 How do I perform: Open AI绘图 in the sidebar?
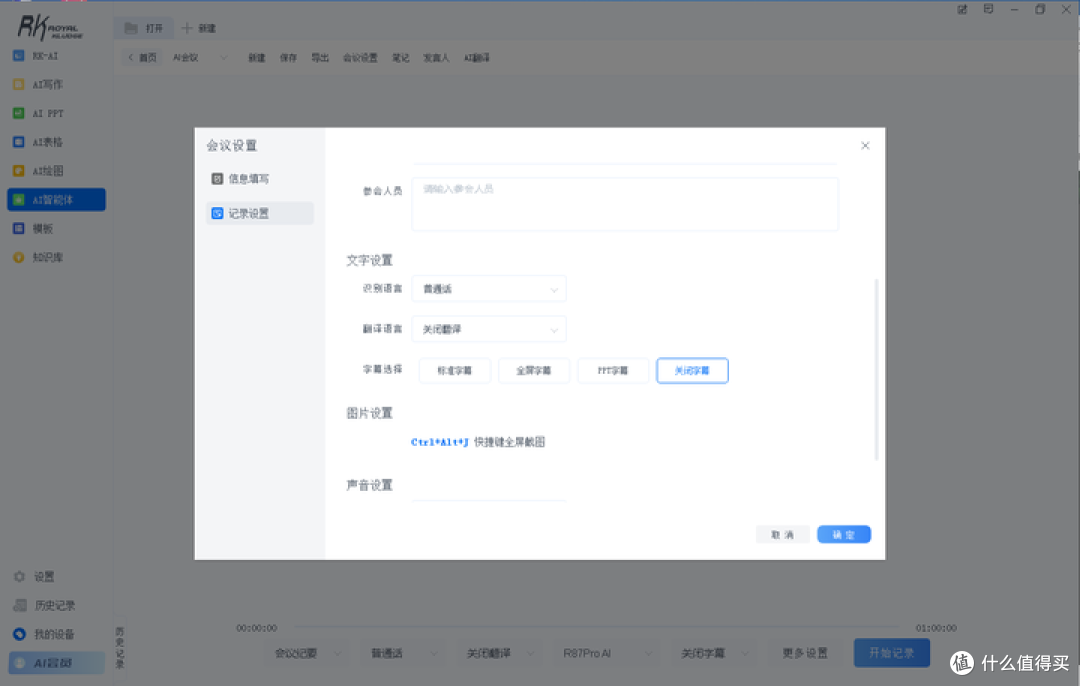[39, 171]
